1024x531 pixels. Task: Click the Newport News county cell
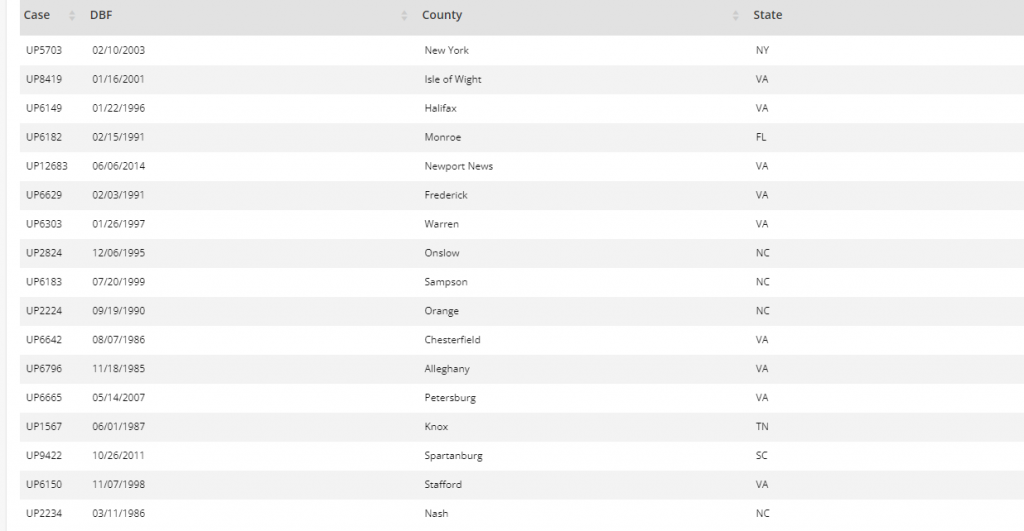pos(458,166)
